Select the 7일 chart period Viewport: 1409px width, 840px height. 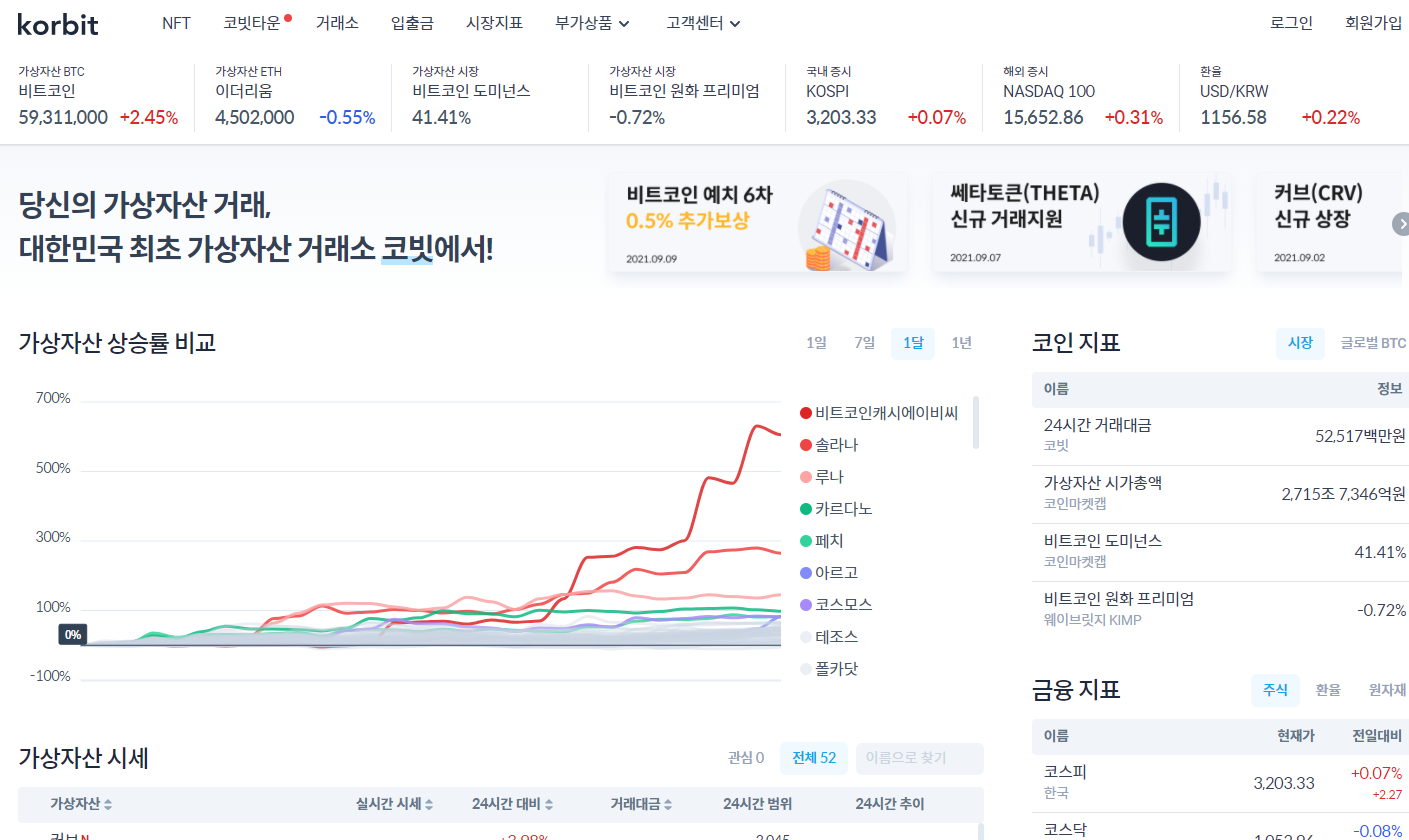(864, 343)
